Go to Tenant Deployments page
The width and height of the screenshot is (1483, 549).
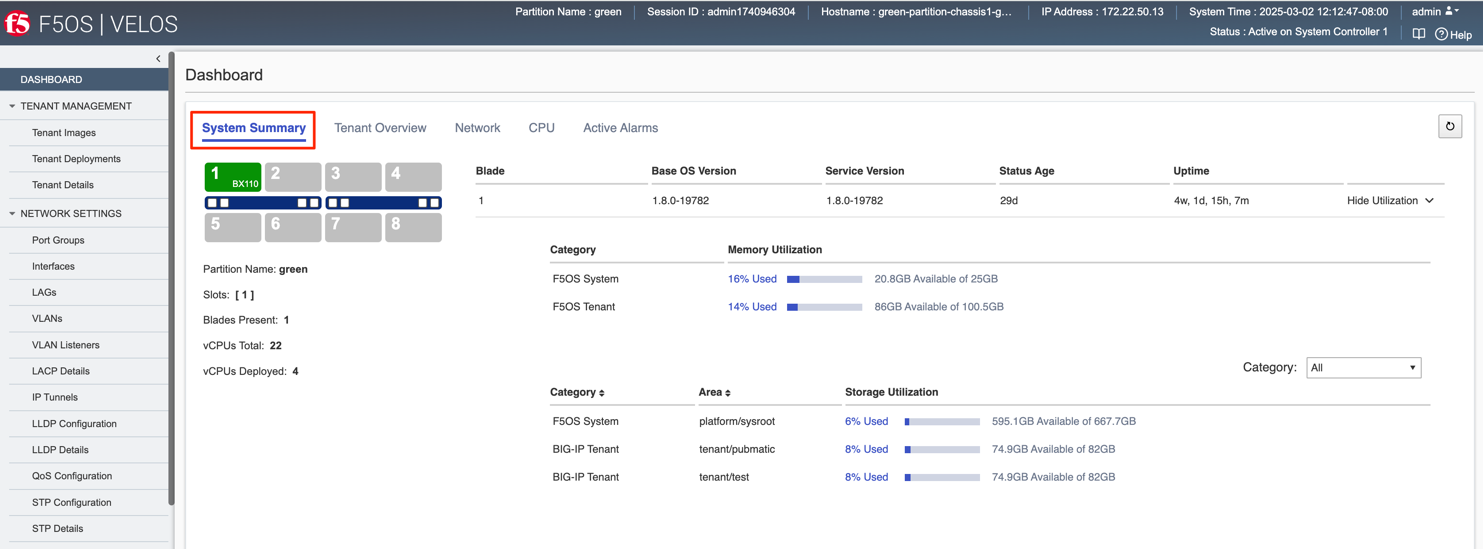(76, 159)
